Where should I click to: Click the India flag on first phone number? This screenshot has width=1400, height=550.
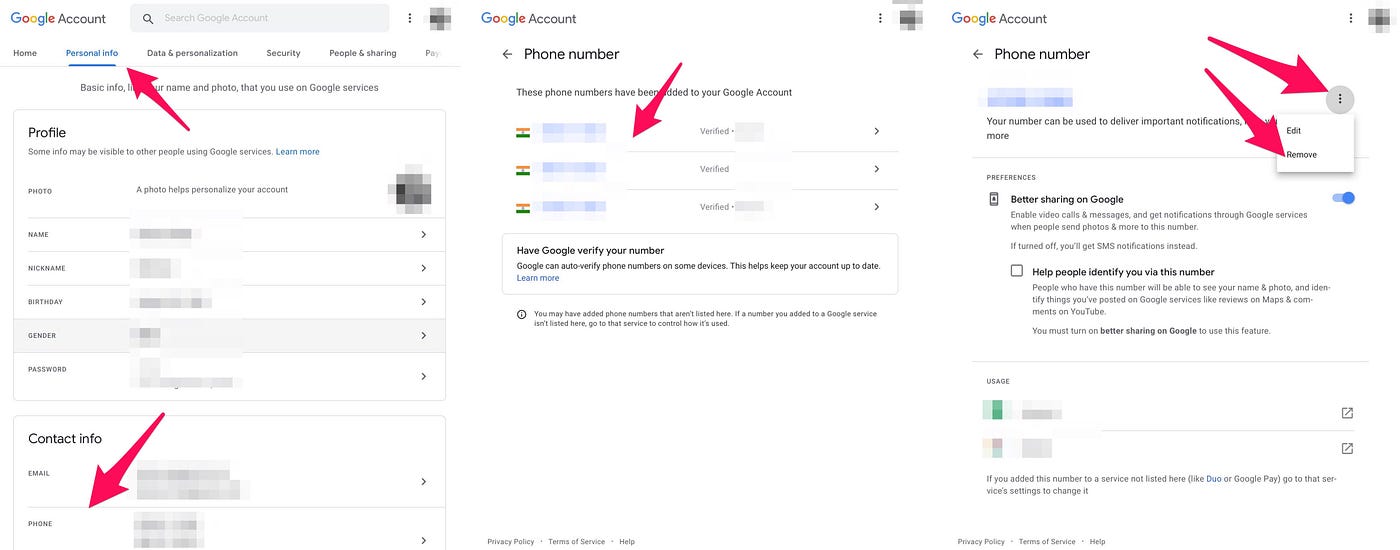[x=523, y=131]
